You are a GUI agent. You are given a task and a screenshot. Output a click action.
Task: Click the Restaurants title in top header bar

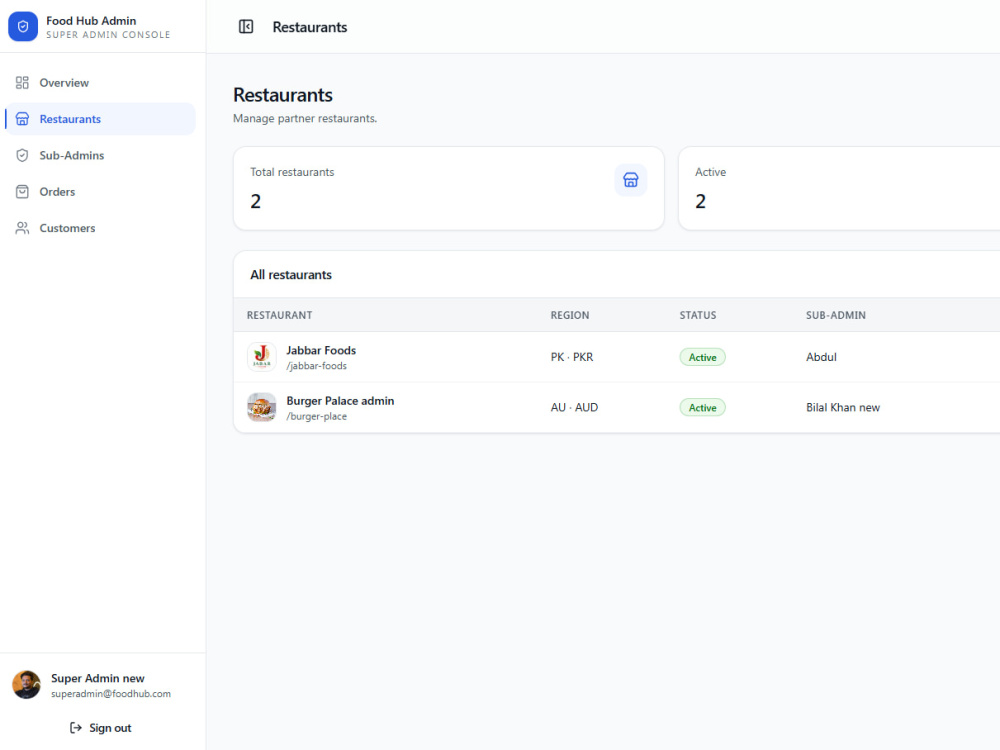[x=310, y=27]
